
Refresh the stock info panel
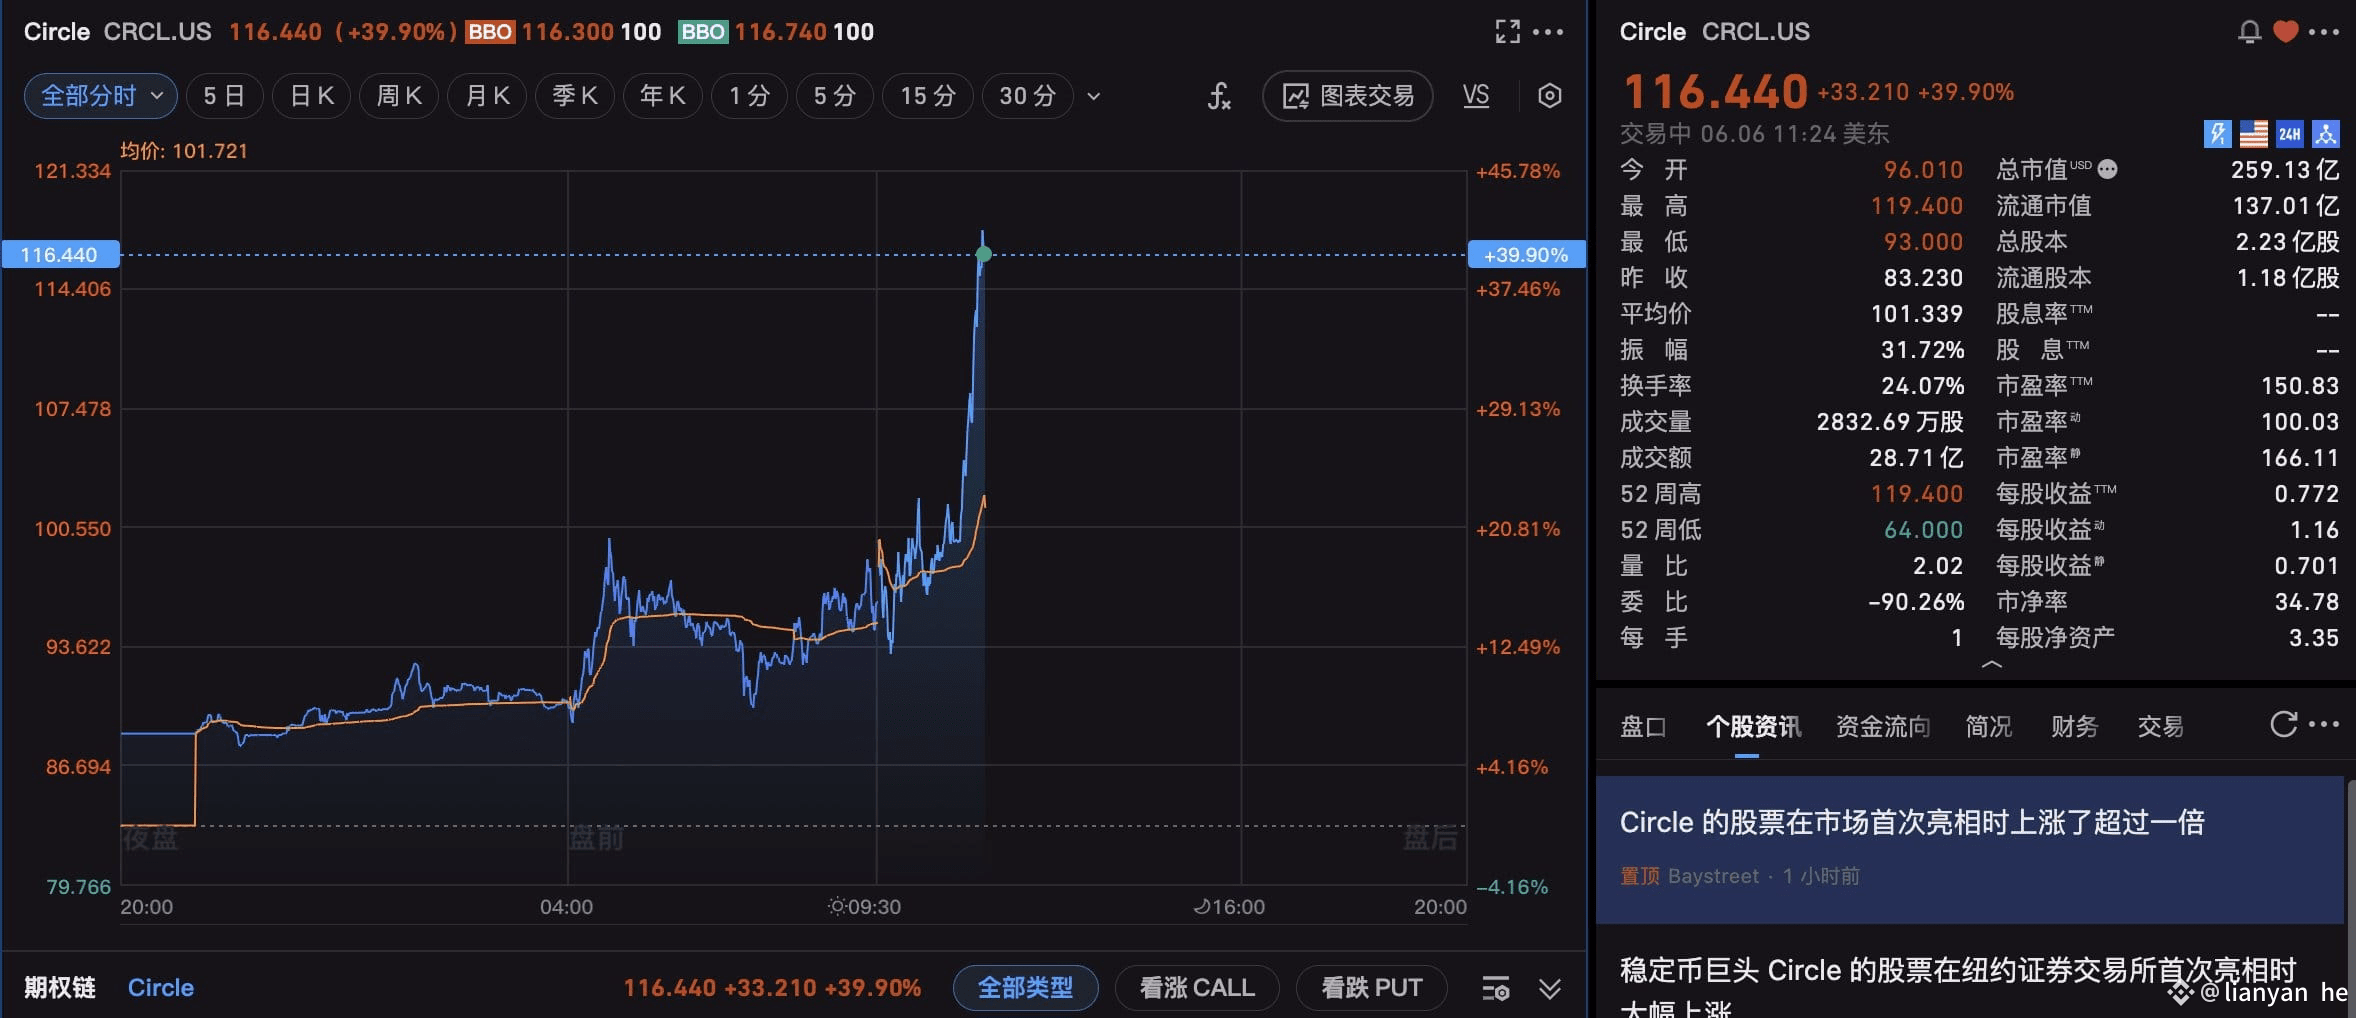click(x=2283, y=724)
